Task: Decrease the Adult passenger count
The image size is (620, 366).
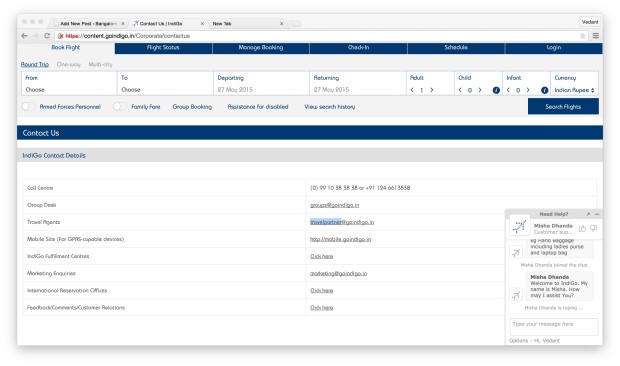Action: pos(412,90)
